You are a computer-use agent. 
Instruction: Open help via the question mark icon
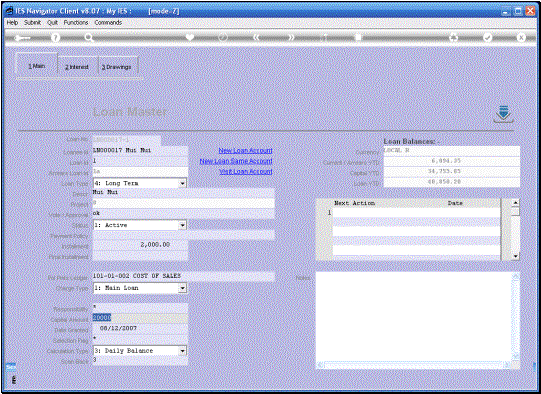pyautogui.click(x=55, y=38)
